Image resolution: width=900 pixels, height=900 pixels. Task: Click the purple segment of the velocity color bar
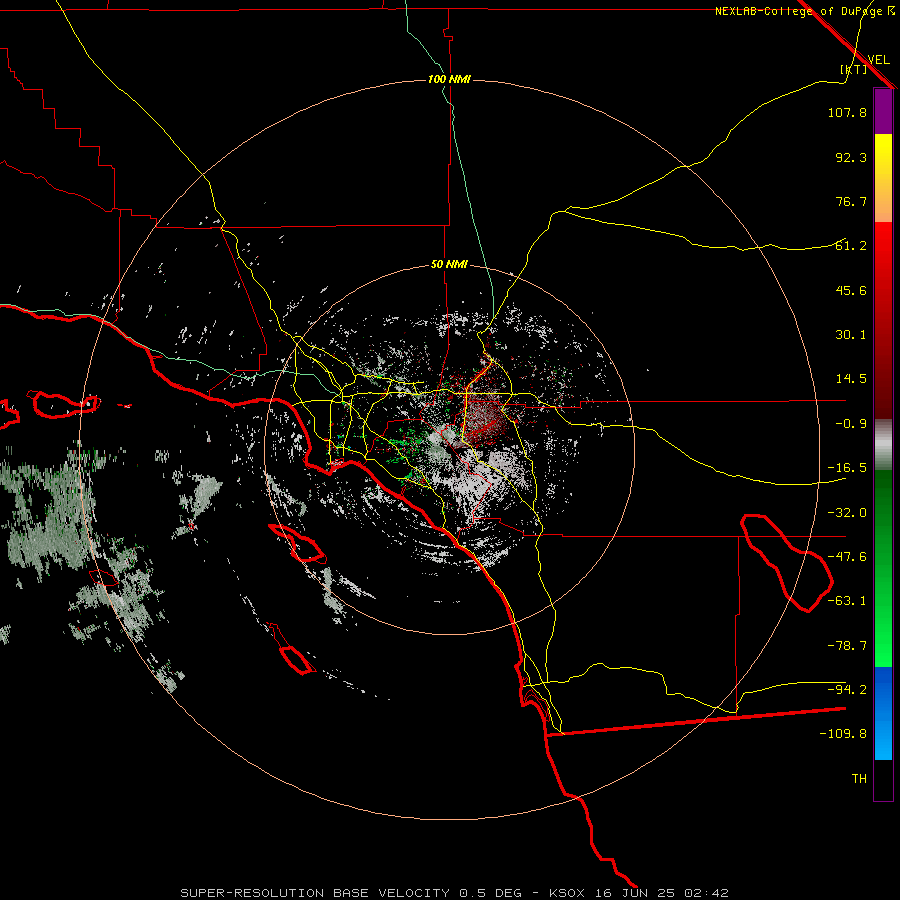pyautogui.click(x=883, y=111)
